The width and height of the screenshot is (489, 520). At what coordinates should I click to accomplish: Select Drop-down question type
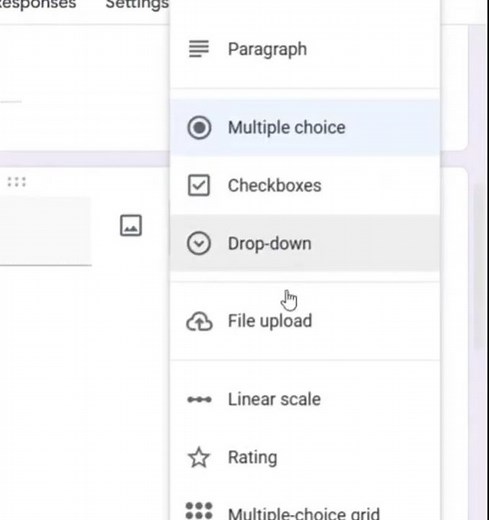click(305, 243)
